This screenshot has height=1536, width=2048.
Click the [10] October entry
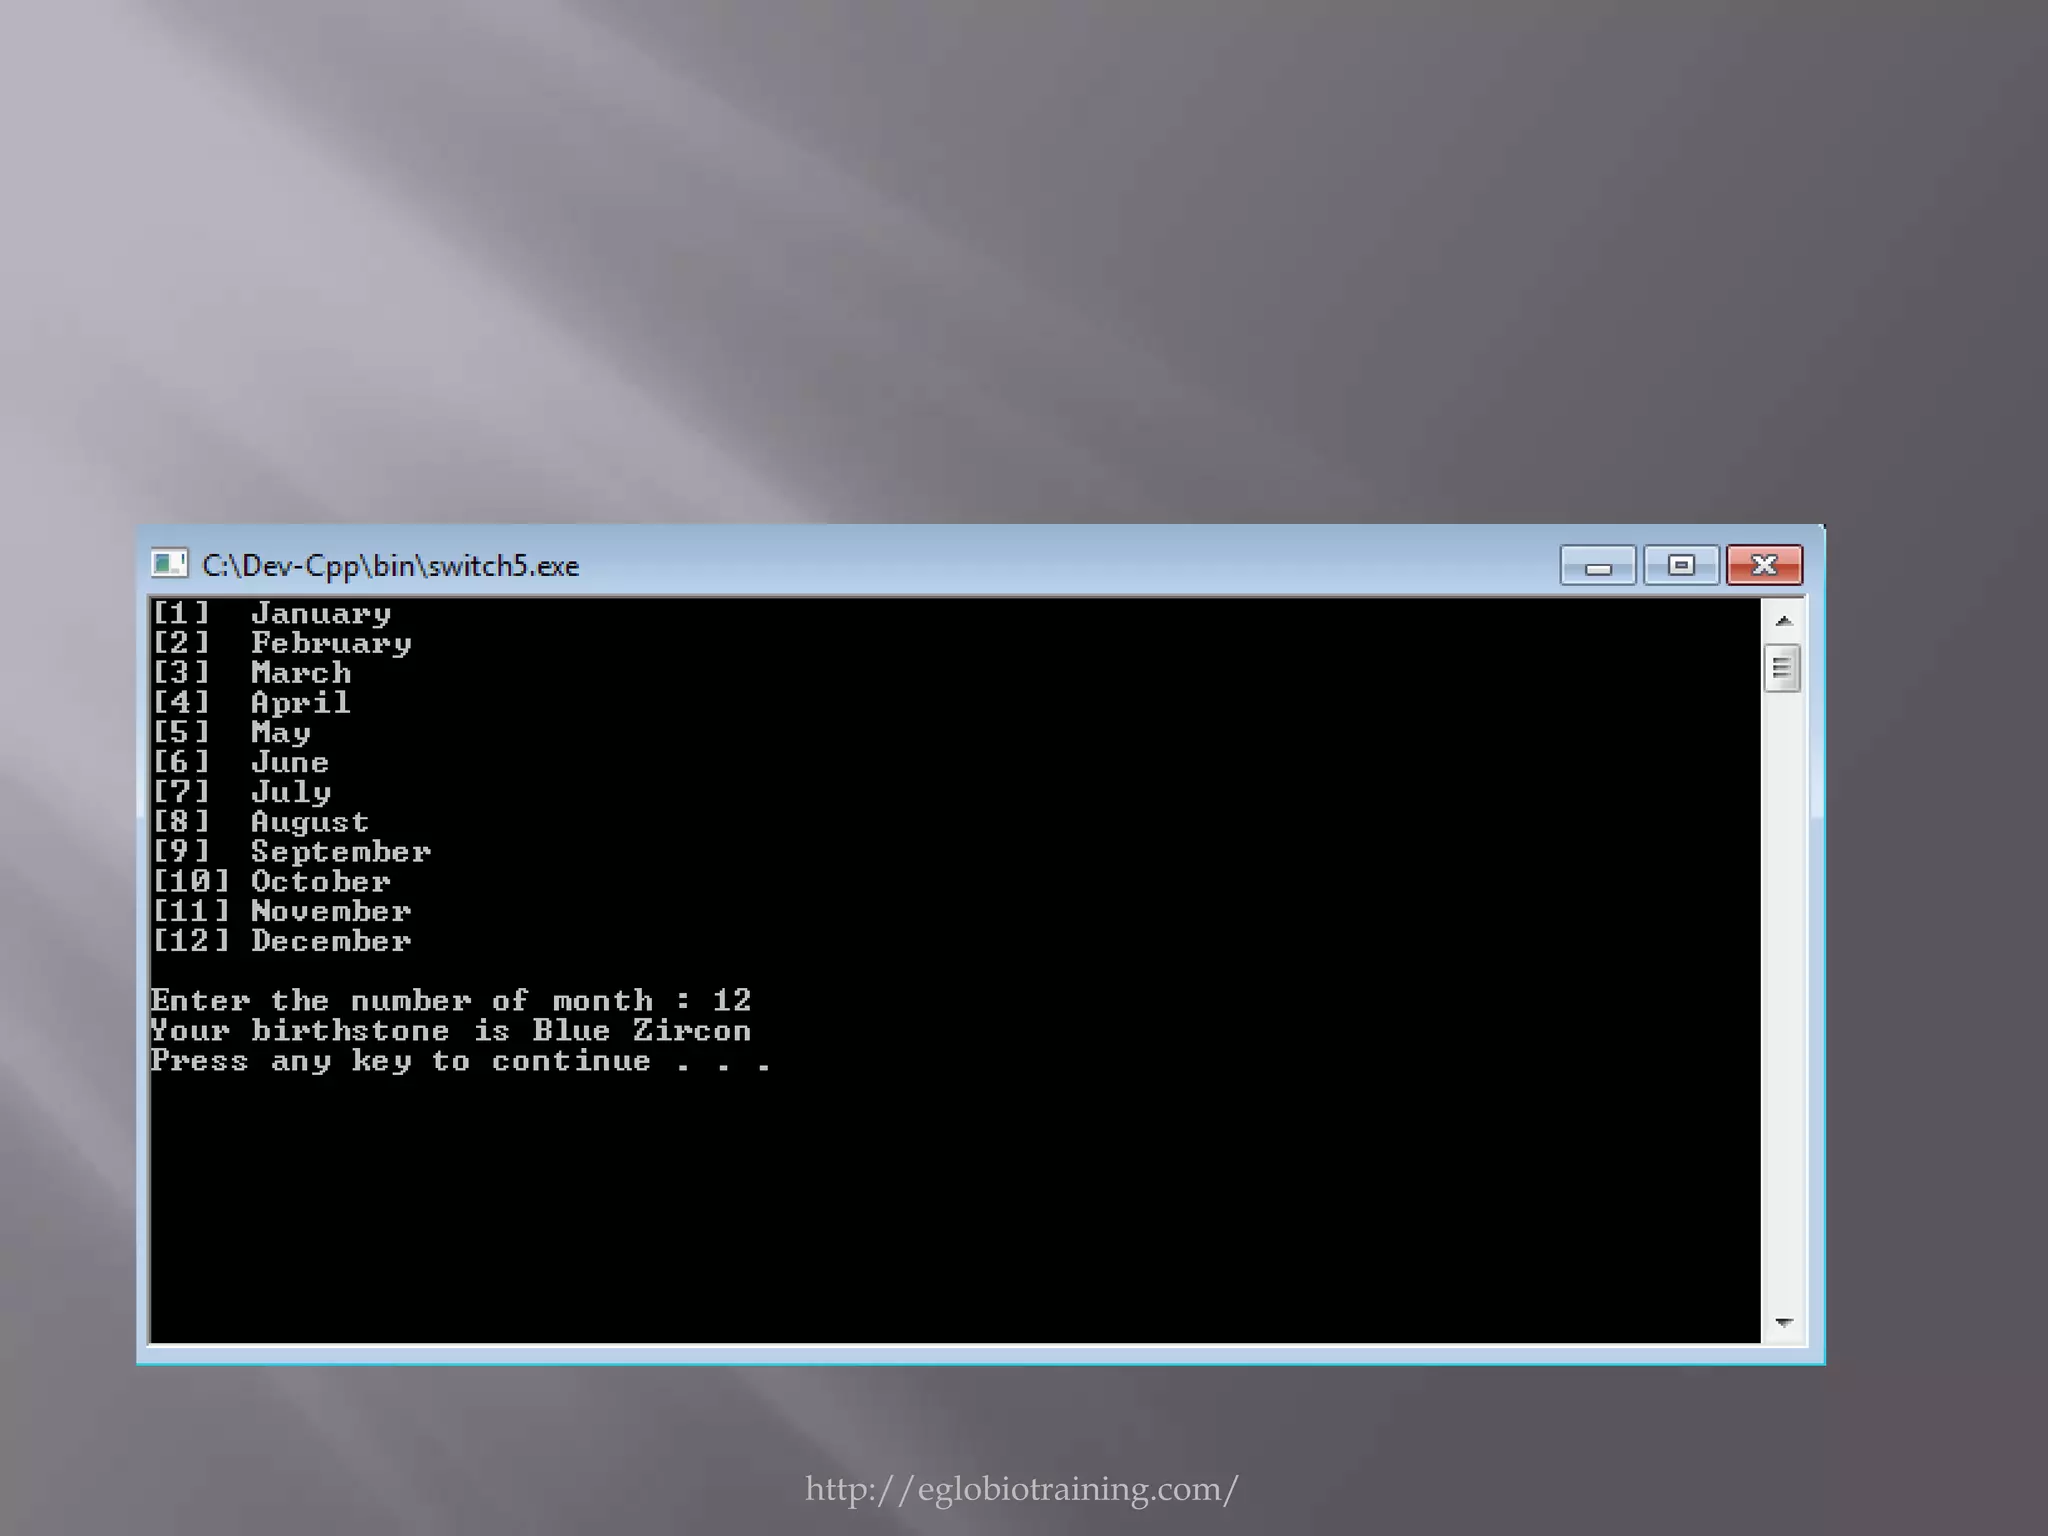[x=271, y=882]
